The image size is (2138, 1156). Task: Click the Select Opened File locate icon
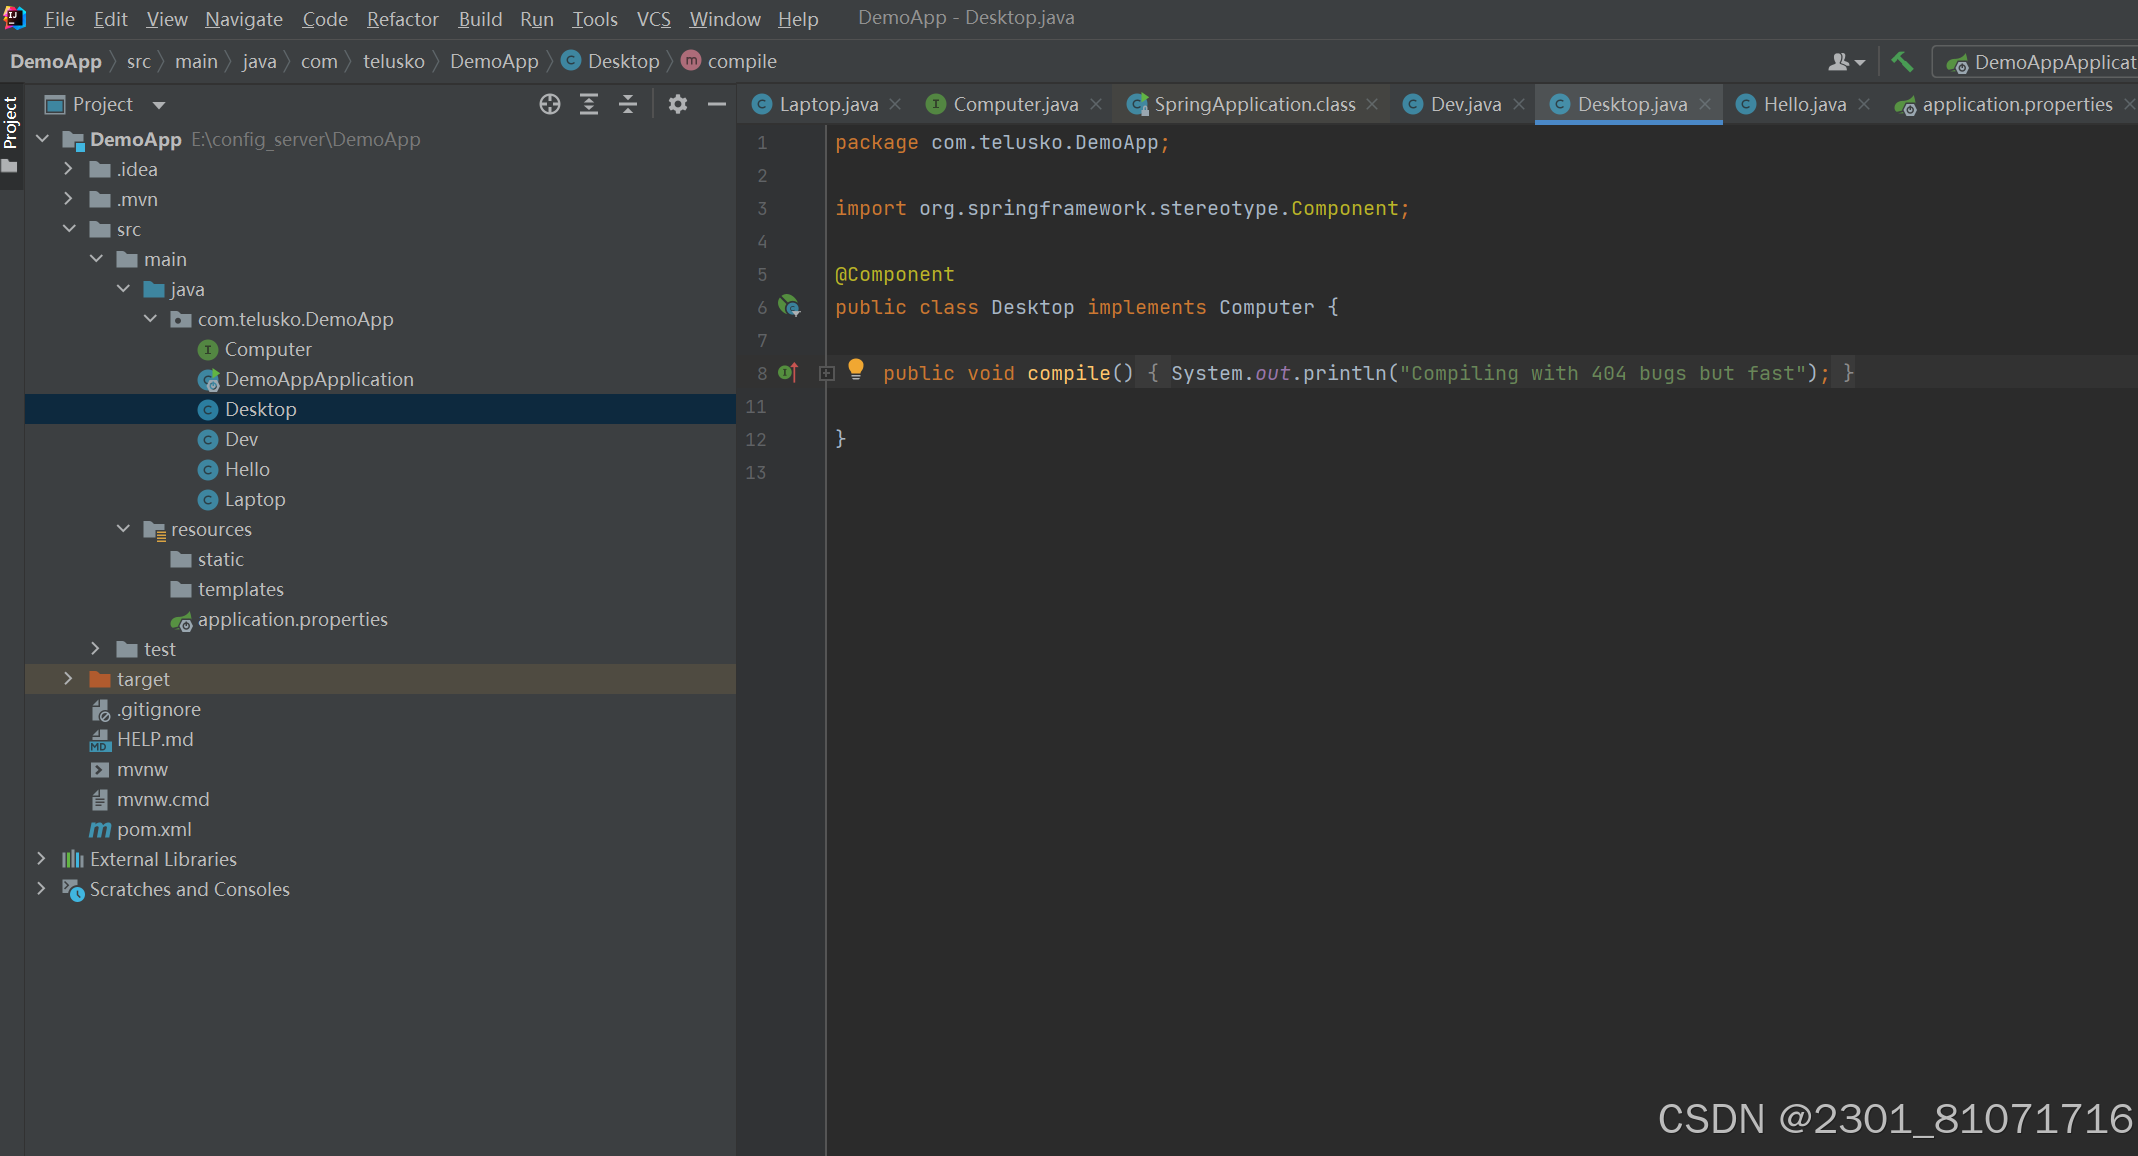[x=549, y=104]
